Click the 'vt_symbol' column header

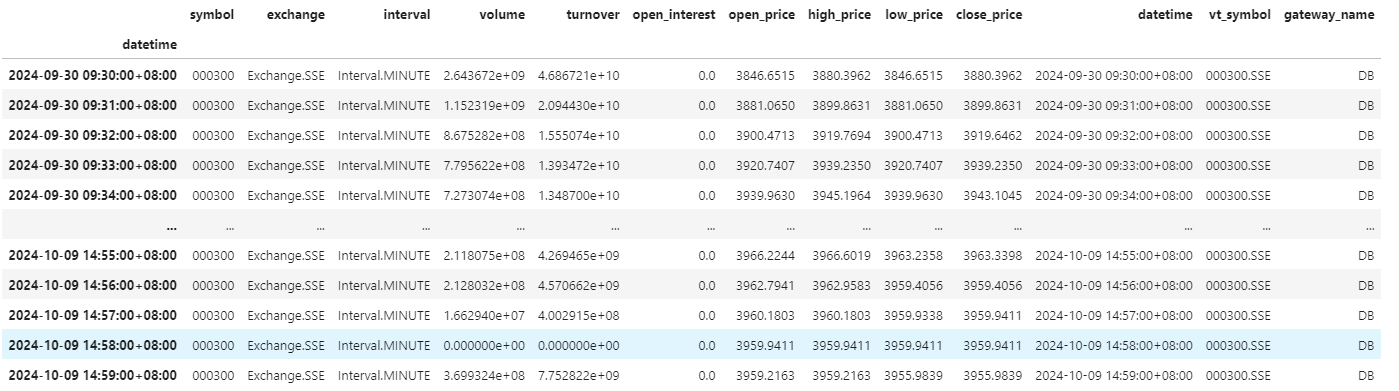(x=1239, y=16)
